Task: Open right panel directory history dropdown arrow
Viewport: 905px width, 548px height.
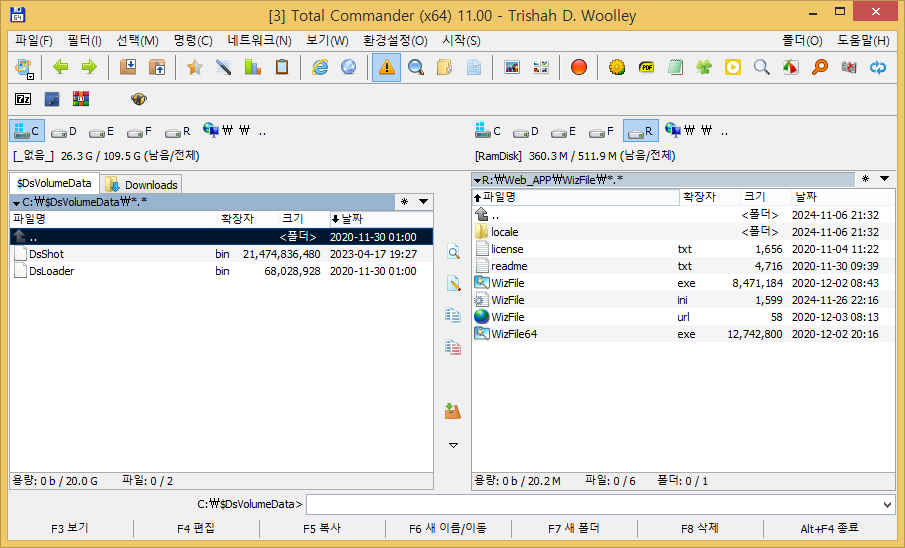Action: pyautogui.click(x=884, y=179)
